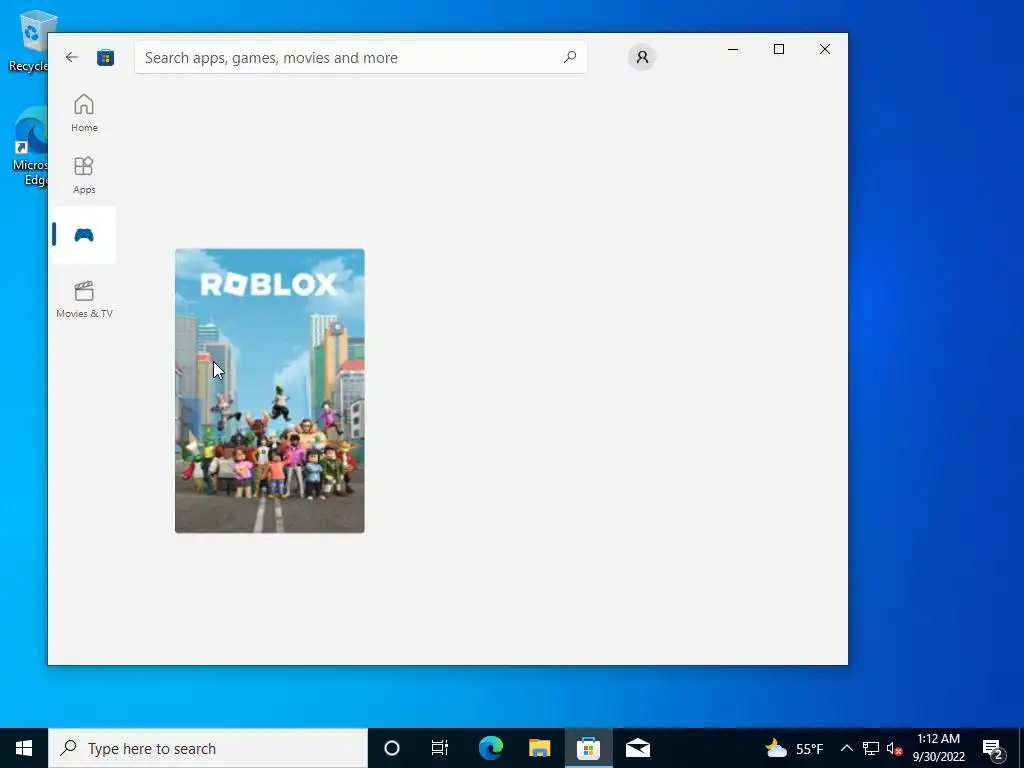Click the Microsoft Store taskbar icon

[x=588, y=748]
